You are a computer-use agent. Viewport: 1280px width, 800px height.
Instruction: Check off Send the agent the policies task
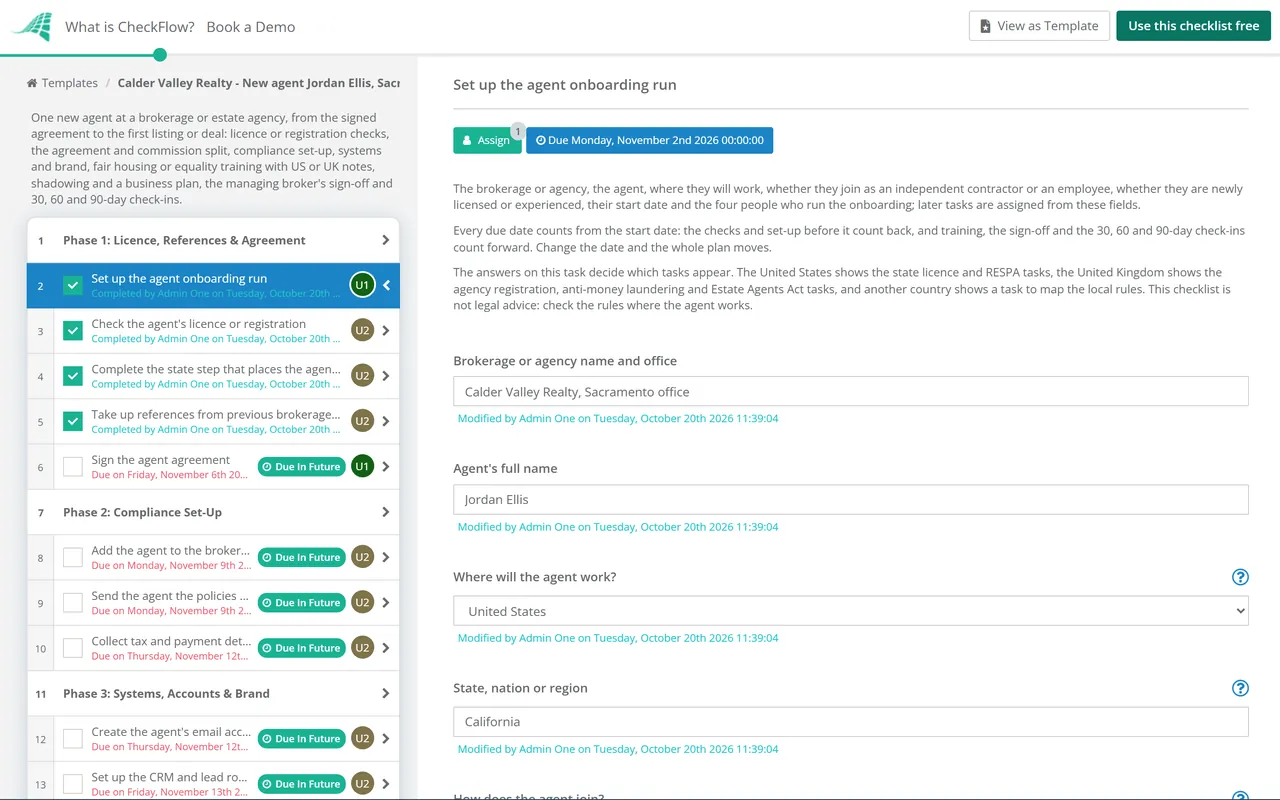pos(73,602)
